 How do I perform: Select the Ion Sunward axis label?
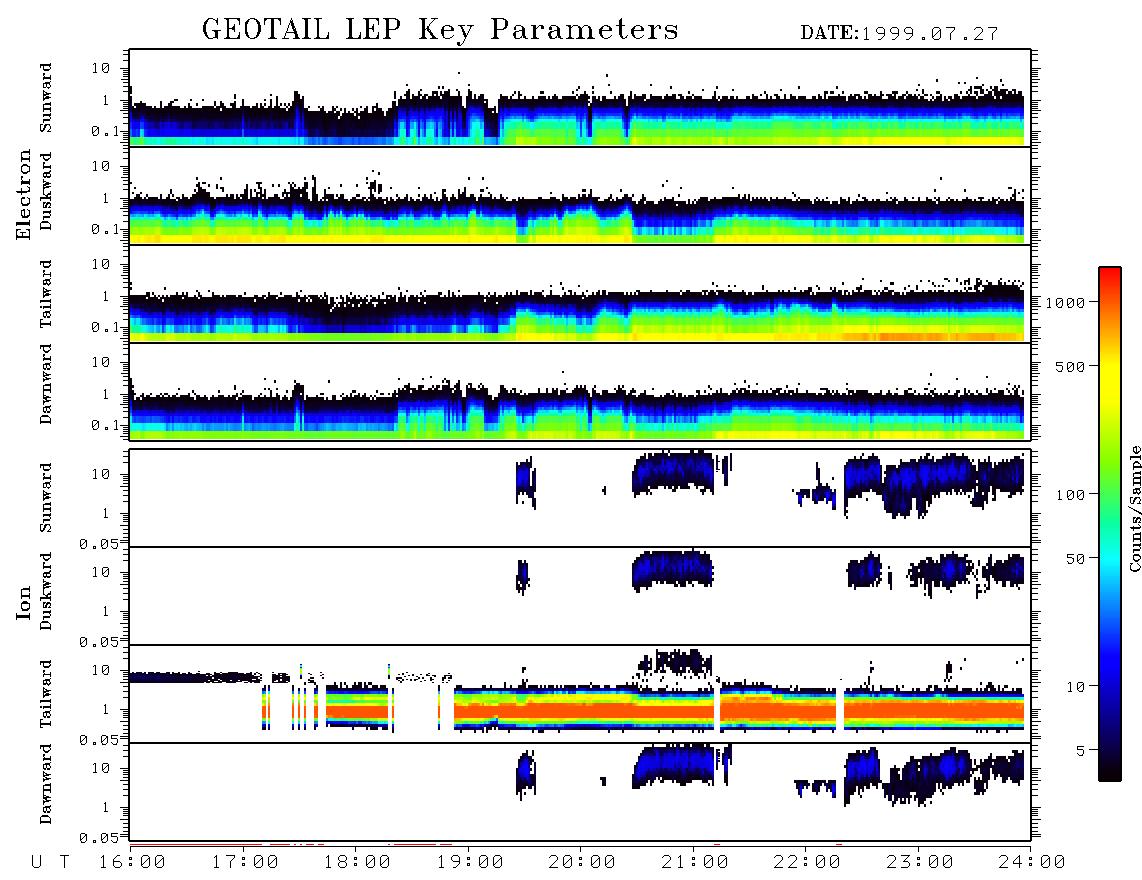click(46, 498)
